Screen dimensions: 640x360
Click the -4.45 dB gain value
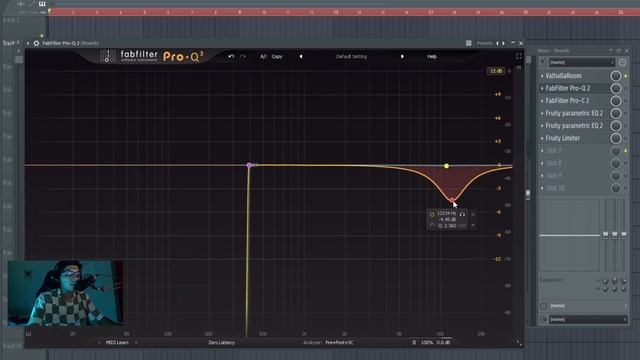pos(447,220)
